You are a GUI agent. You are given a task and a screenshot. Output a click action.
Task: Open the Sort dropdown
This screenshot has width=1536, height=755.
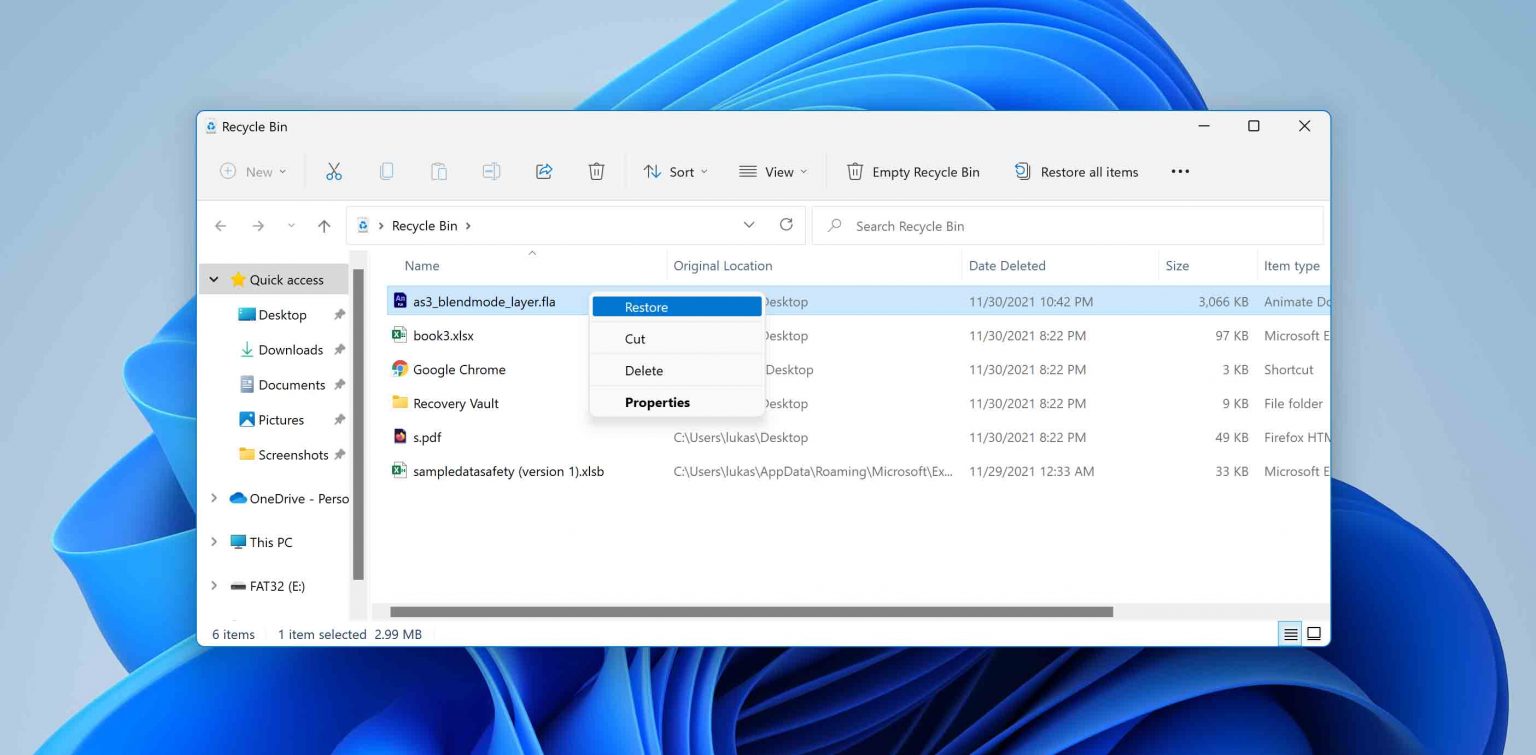coord(676,171)
